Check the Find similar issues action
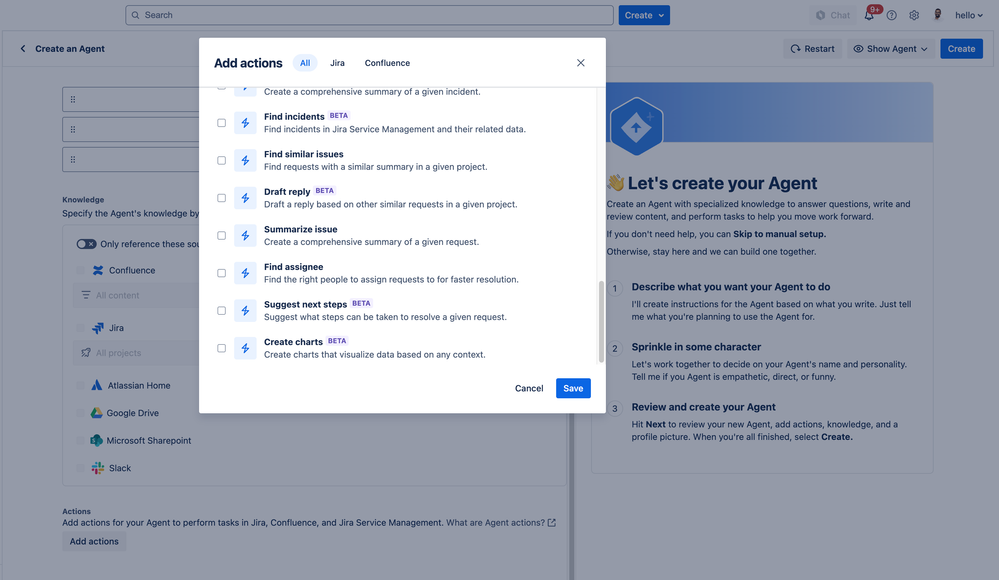 point(221,161)
